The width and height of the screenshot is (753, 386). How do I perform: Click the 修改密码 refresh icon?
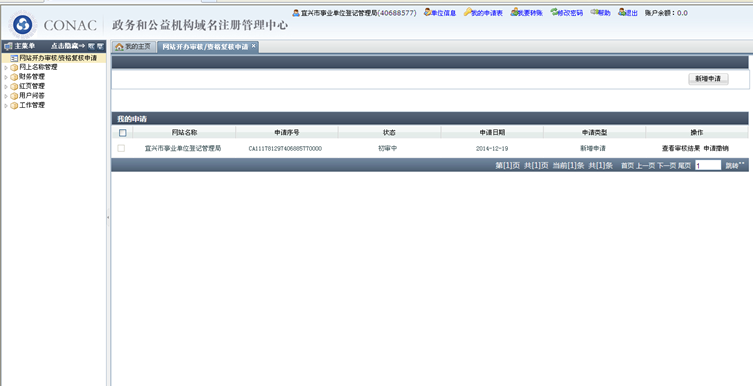554,12
